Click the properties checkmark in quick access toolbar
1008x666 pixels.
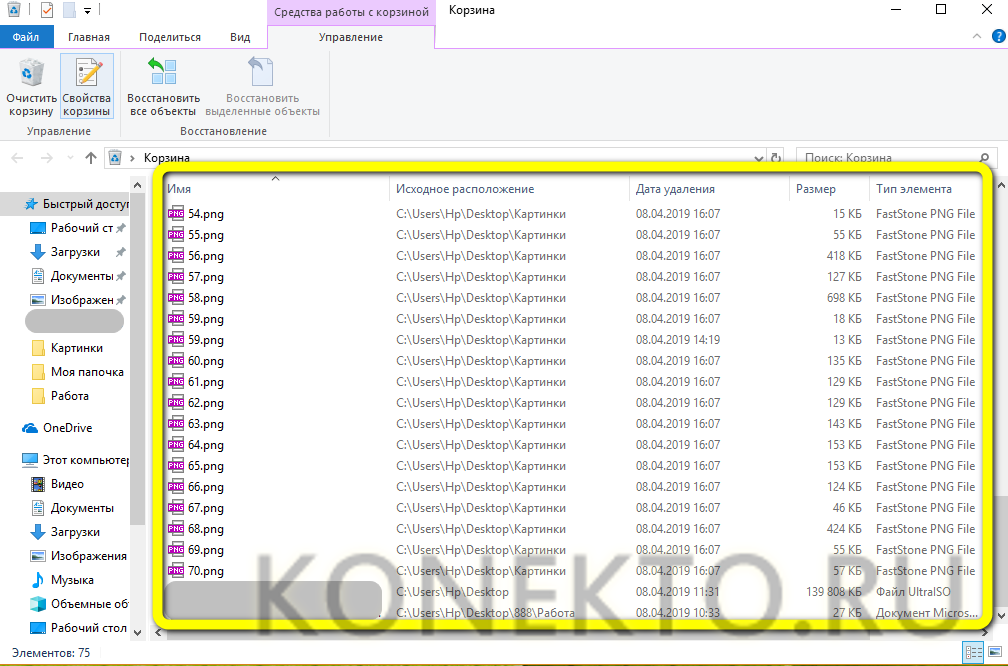[46, 10]
